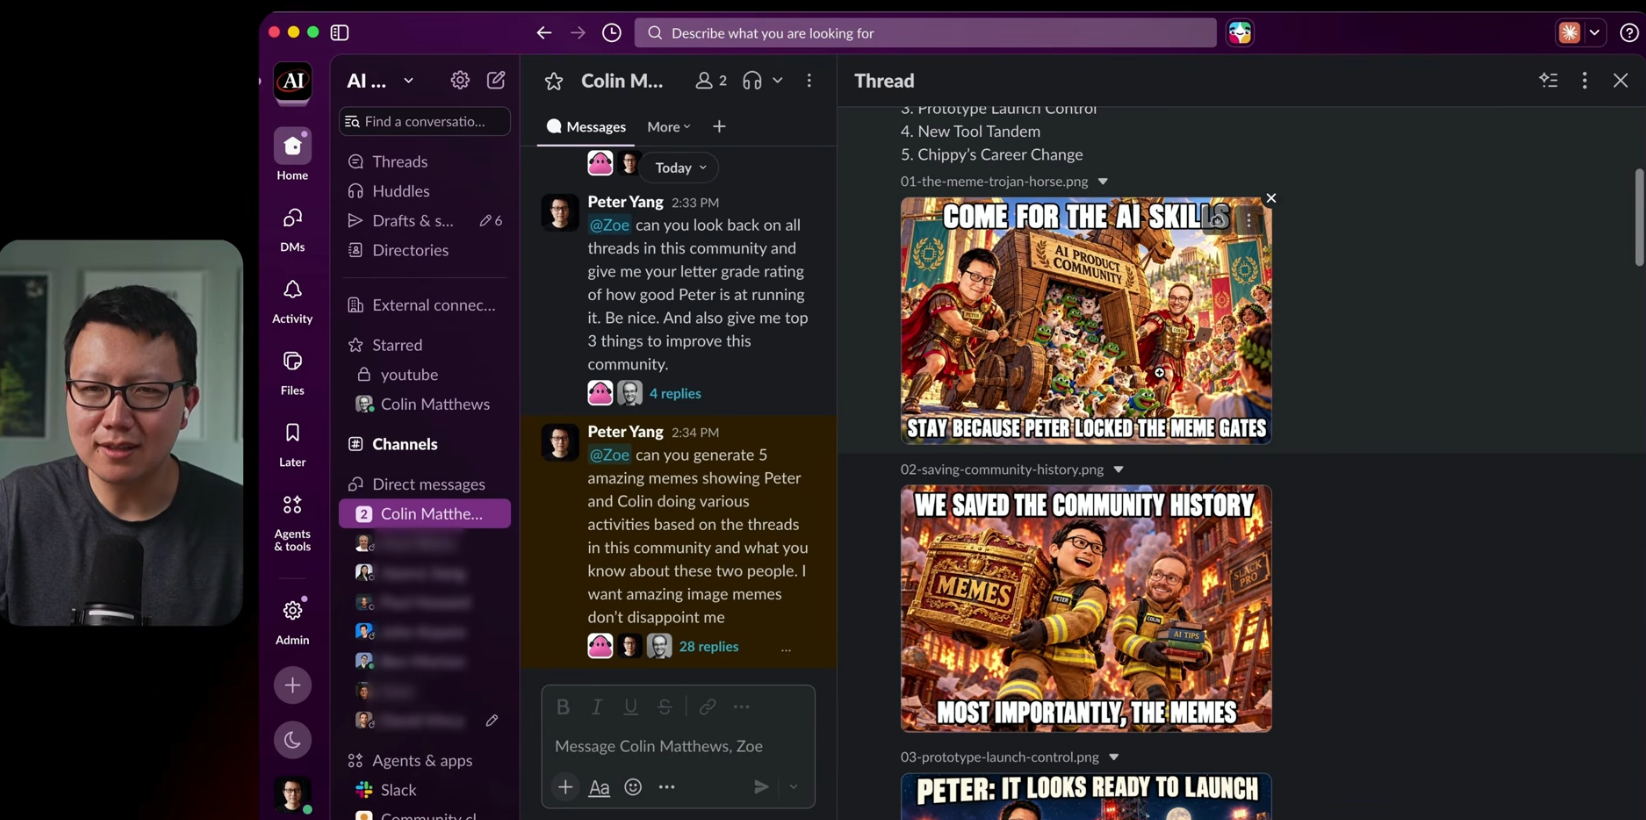Open the workspace name dropdown
Viewport: 1646px width, 820px height.
tap(380, 81)
